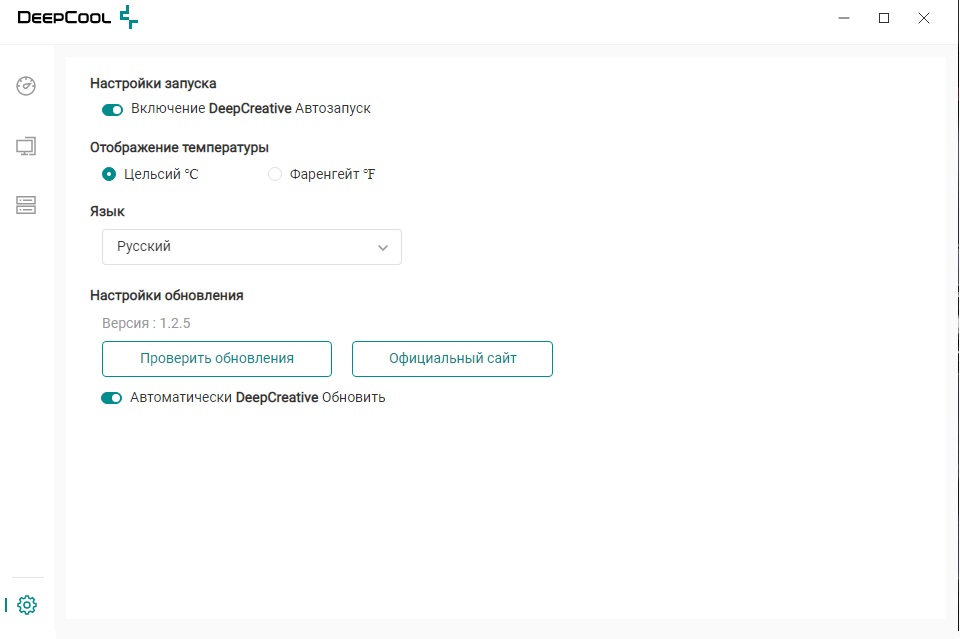Open Официальный сайт button
The width and height of the screenshot is (960, 639).
click(452, 359)
